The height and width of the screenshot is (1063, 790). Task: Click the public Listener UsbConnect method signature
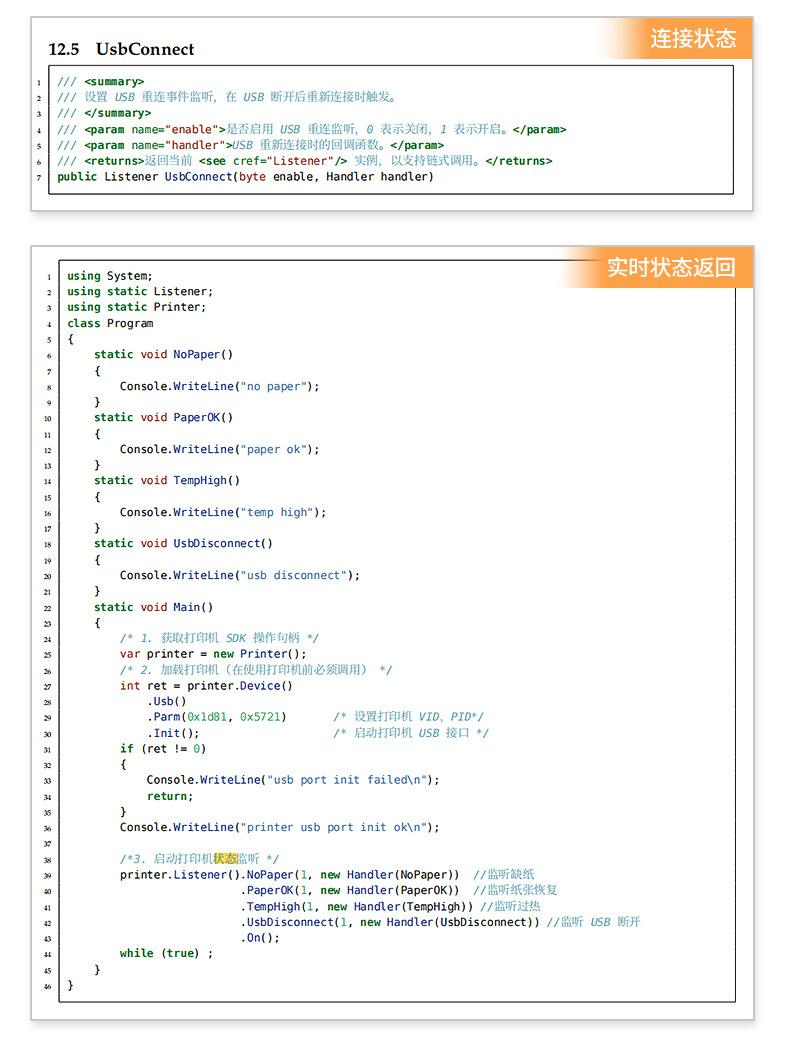[x=245, y=177]
